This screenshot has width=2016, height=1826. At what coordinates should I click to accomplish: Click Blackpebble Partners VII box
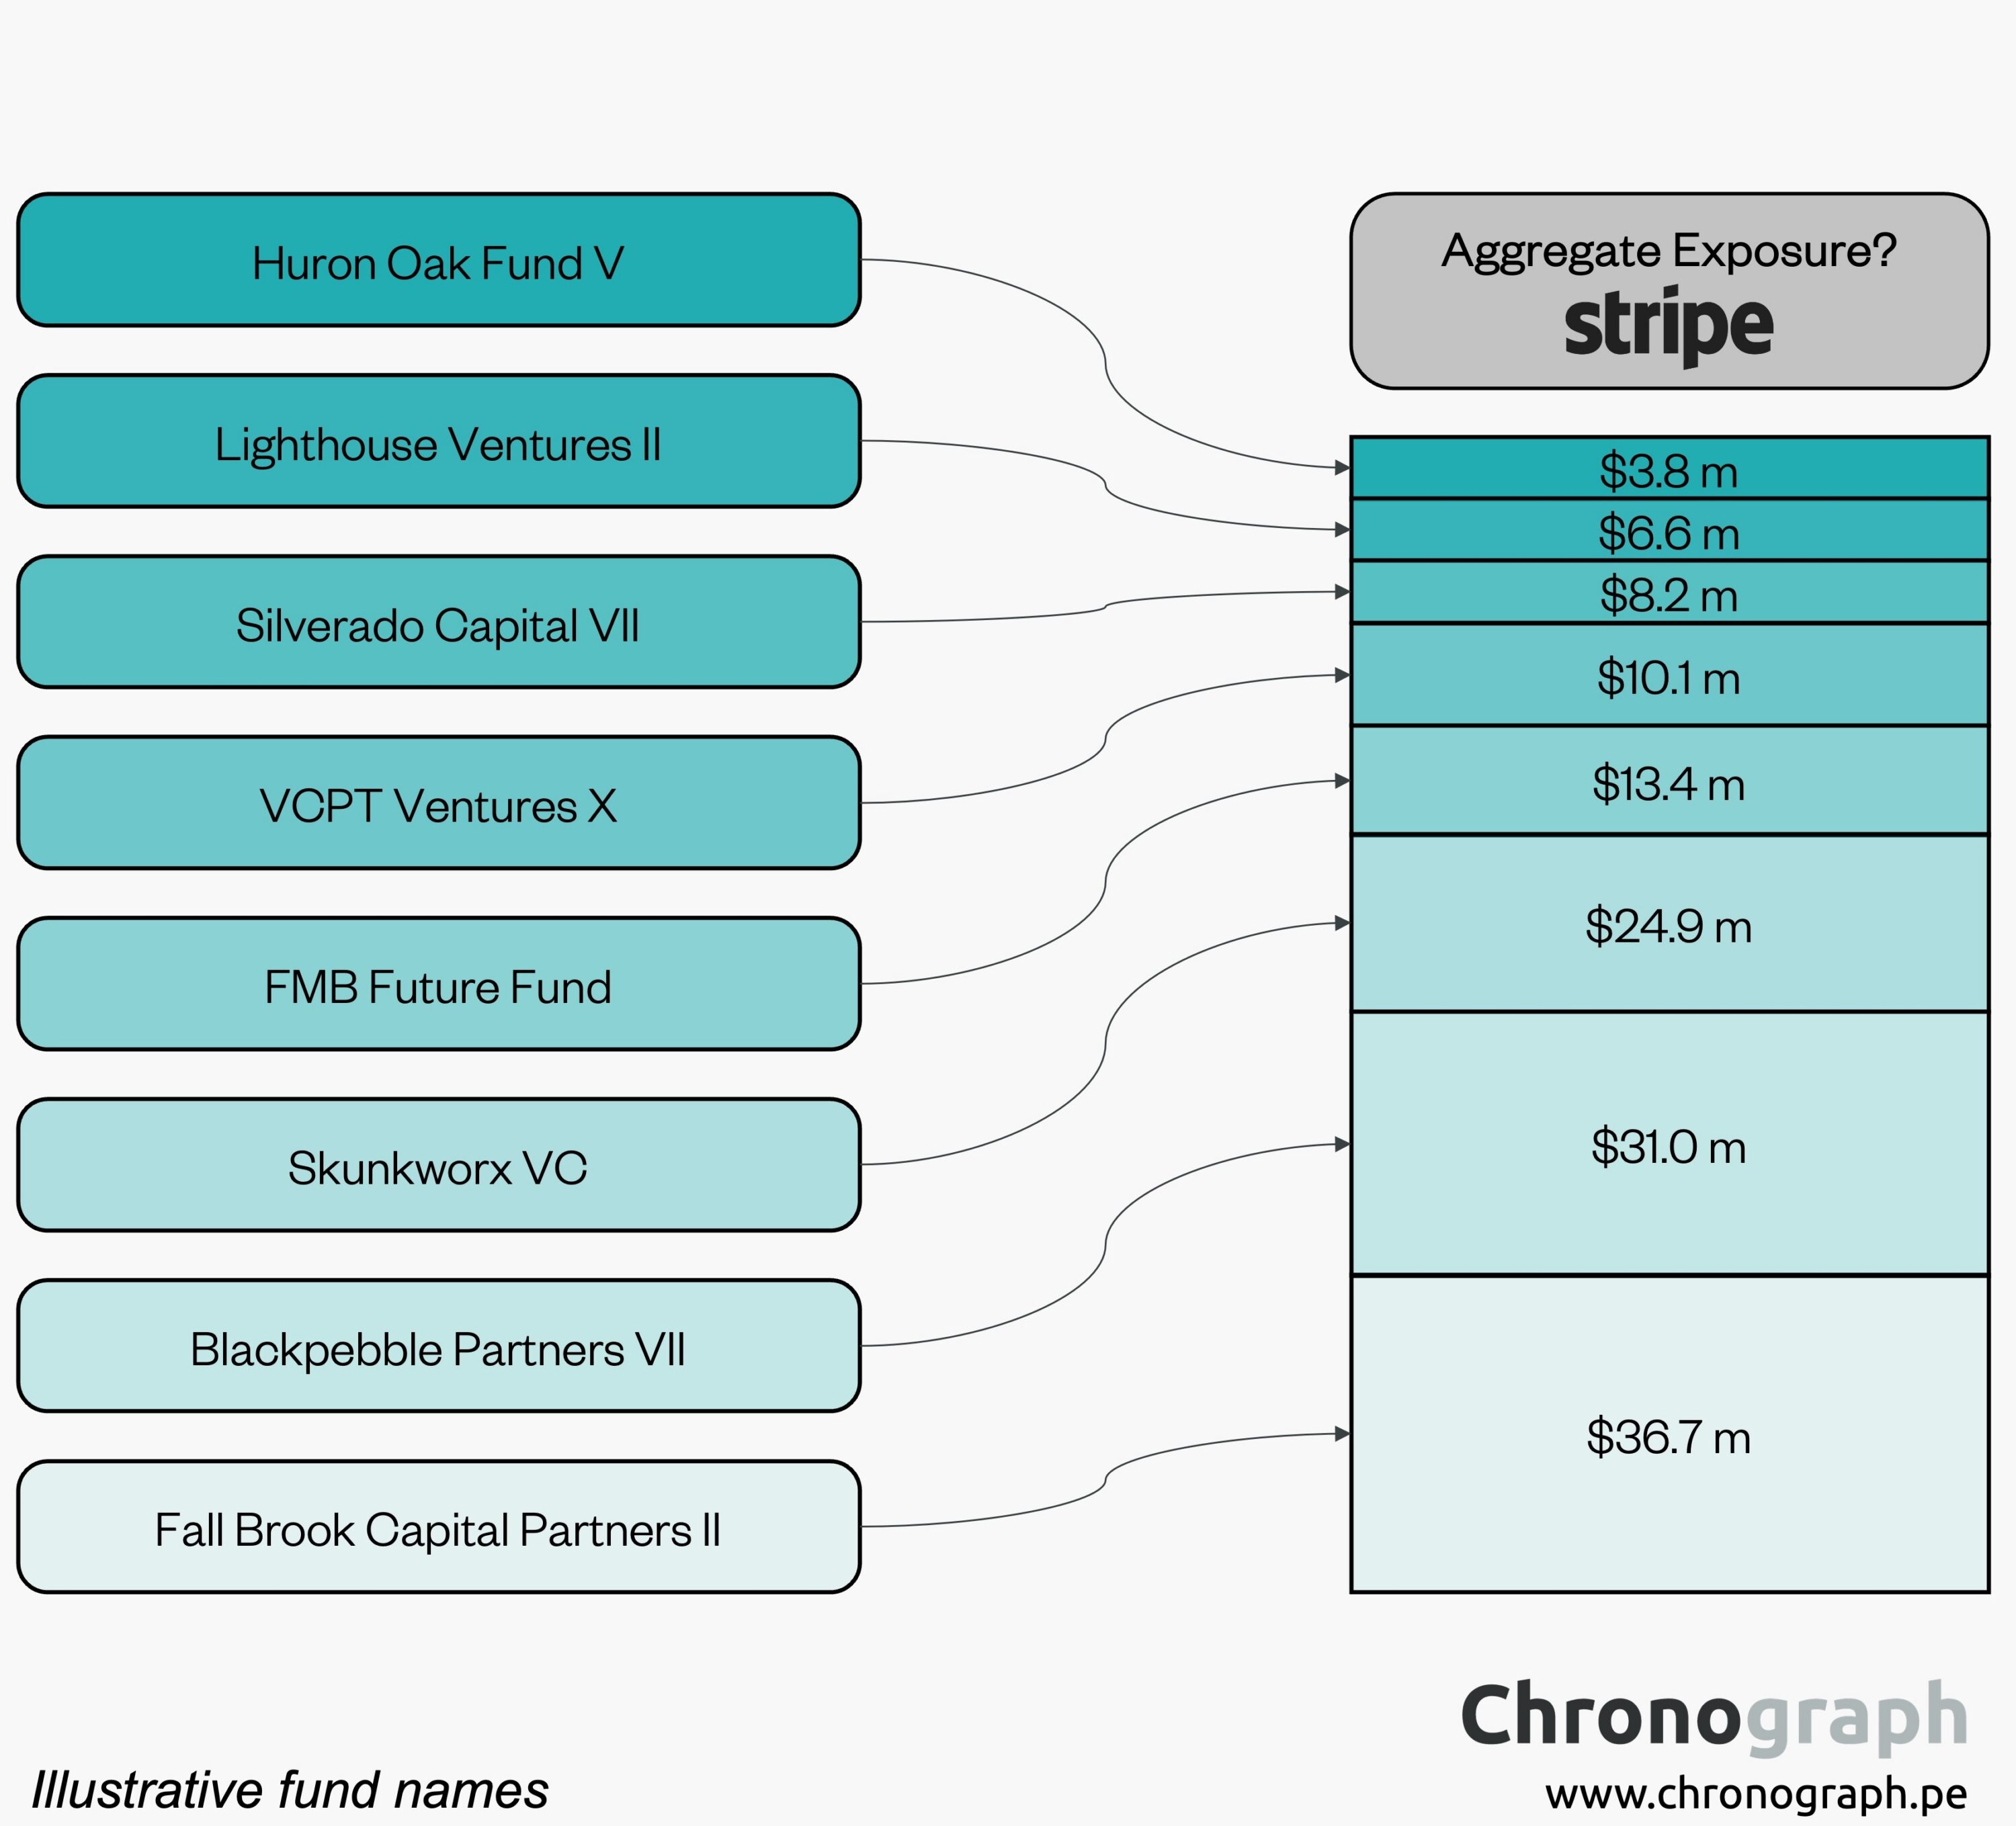tap(438, 1347)
